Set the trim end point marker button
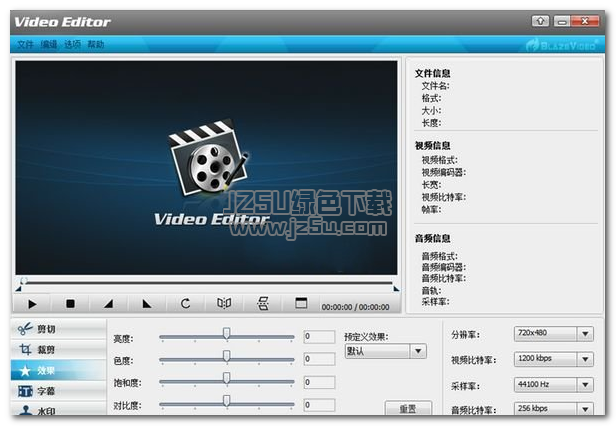Viewport: 616px width, 426px height. [x=147, y=303]
